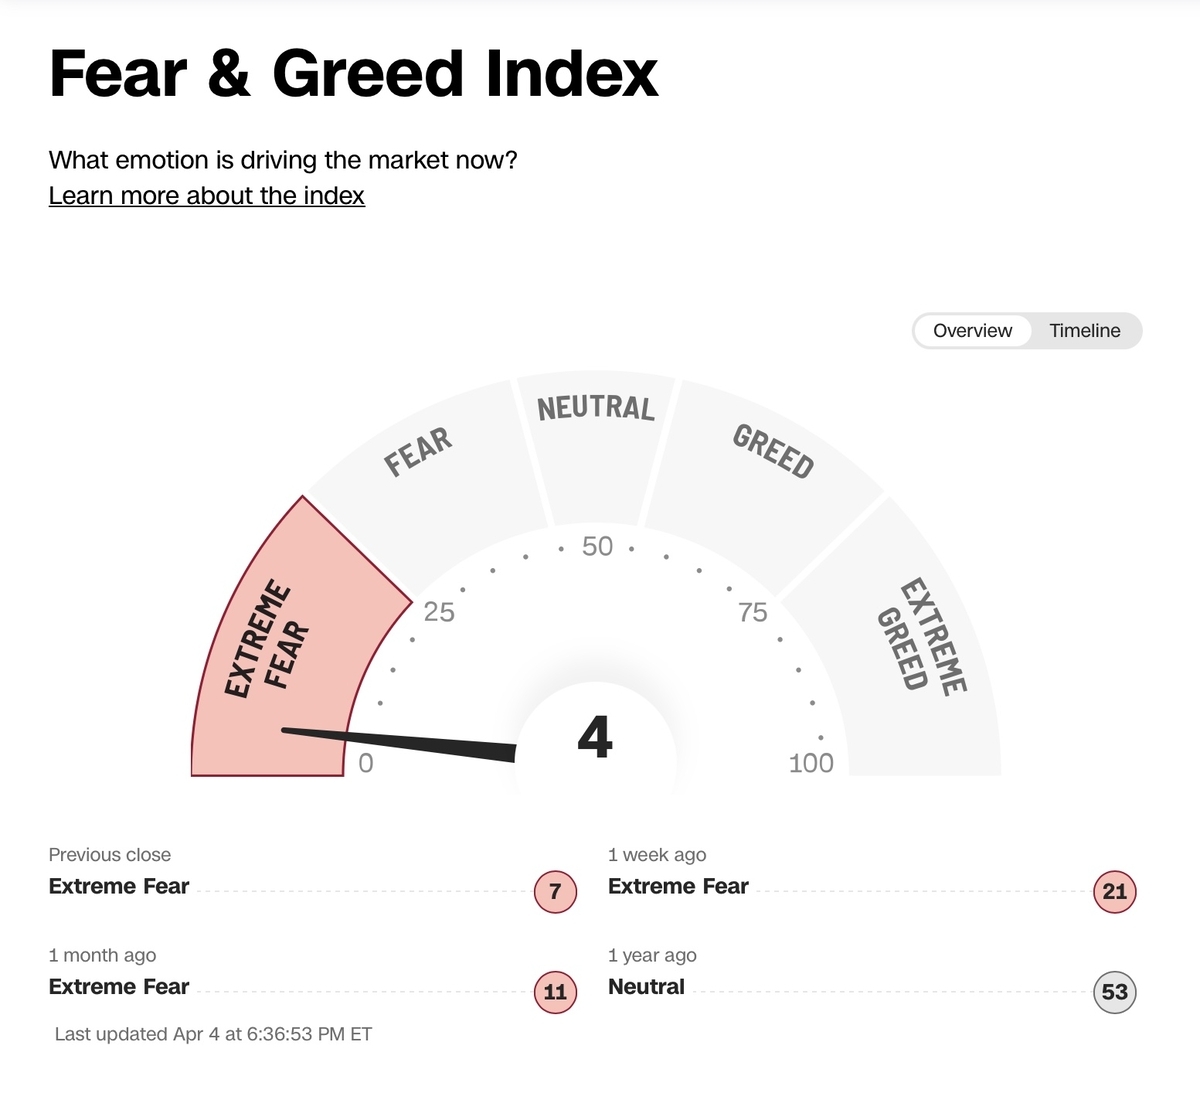Click the 1 week ago badge 21
This screenshot has height=1093, width=1200.
tap(1115, 891)
